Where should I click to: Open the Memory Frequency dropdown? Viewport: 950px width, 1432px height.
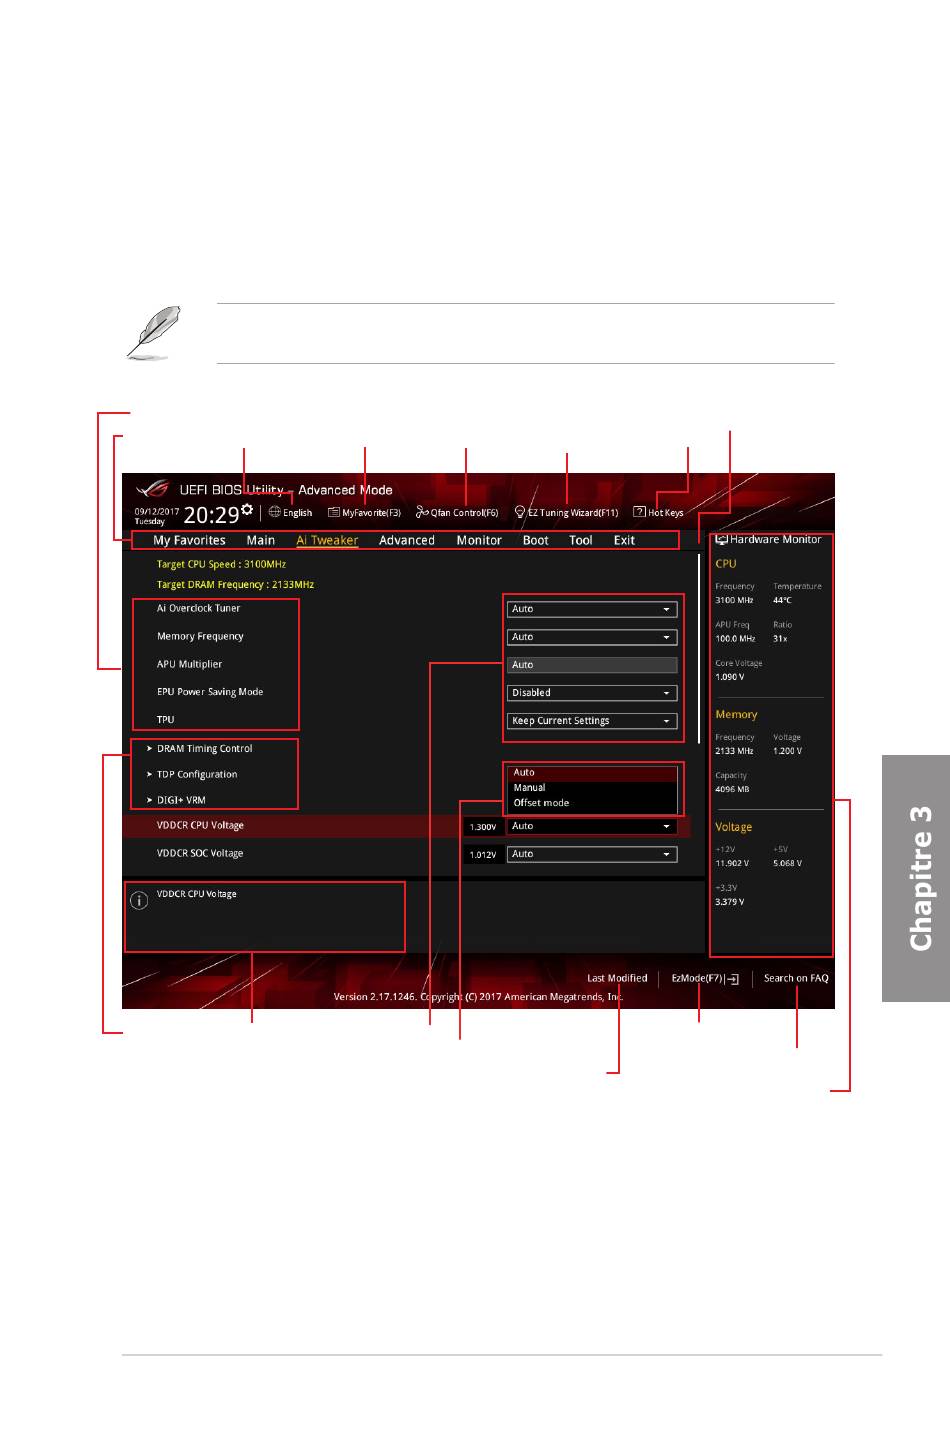592,637
